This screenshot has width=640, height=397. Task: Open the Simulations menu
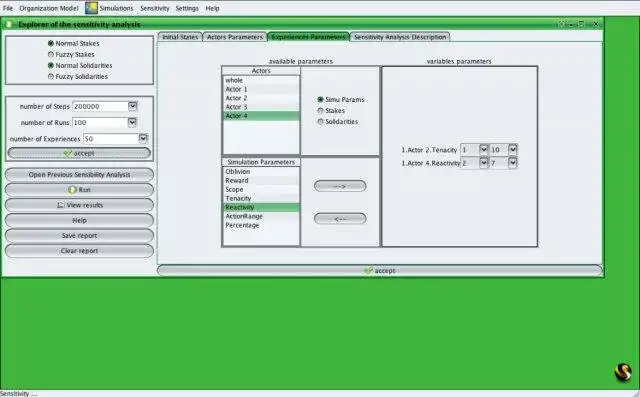(116, 8)
